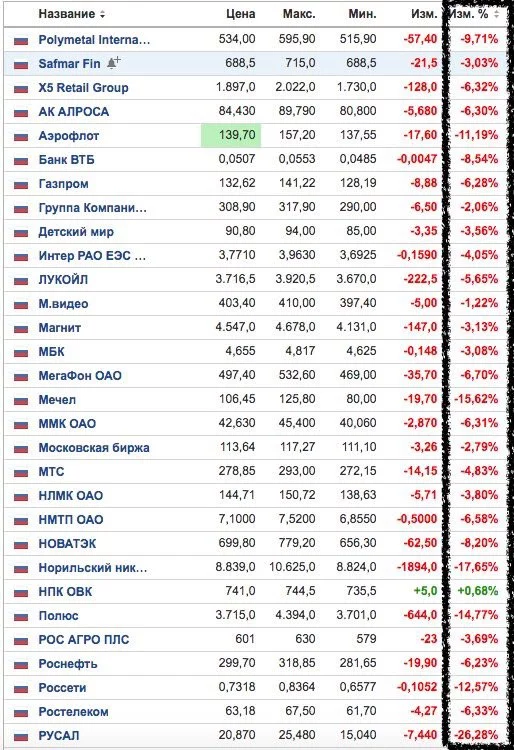Open the X5 Retail Group link
The width and height of the screenshot is (514, 750).
point(84,88)
